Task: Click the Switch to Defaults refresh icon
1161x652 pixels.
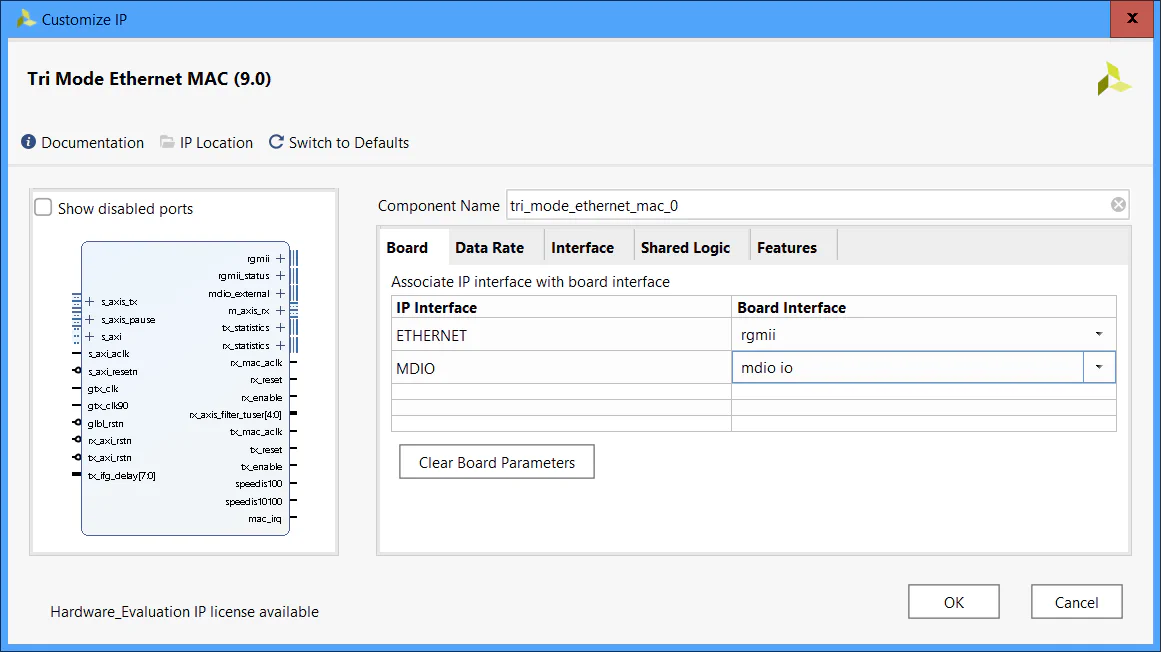Action: tap(276, 142)
